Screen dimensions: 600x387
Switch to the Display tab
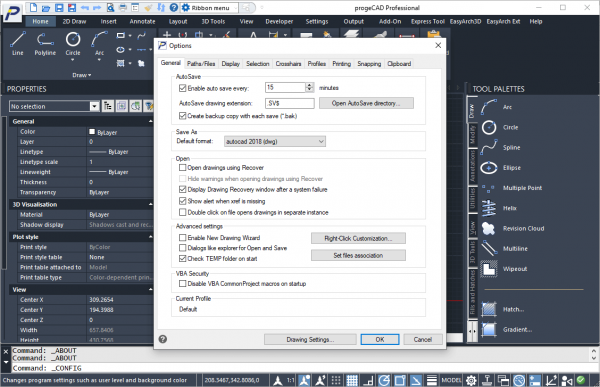point(231,64)
